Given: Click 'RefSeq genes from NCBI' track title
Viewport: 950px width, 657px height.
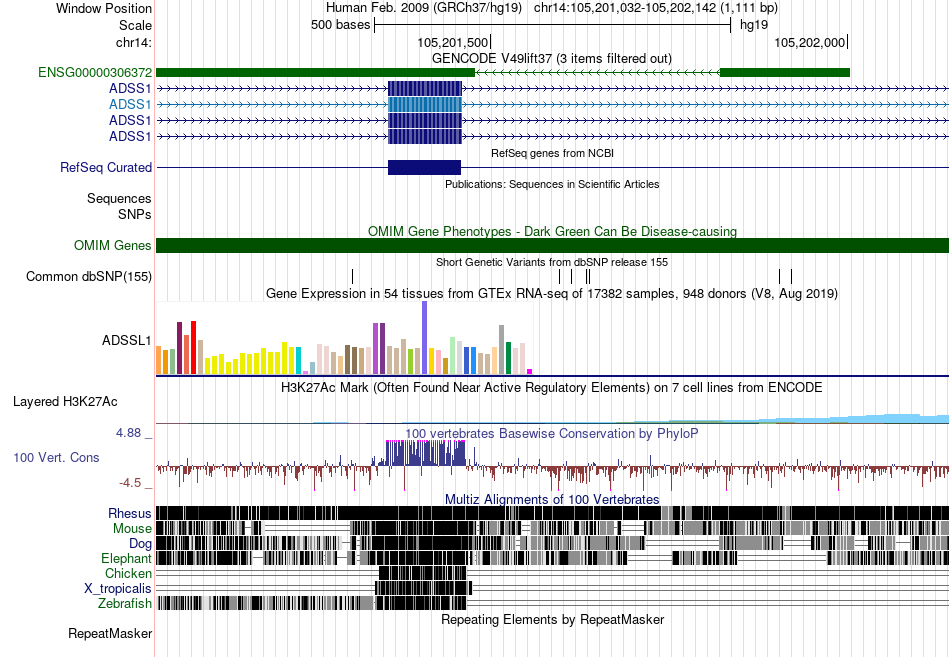Looking at the screenshot, I should [x=553, y=153].
